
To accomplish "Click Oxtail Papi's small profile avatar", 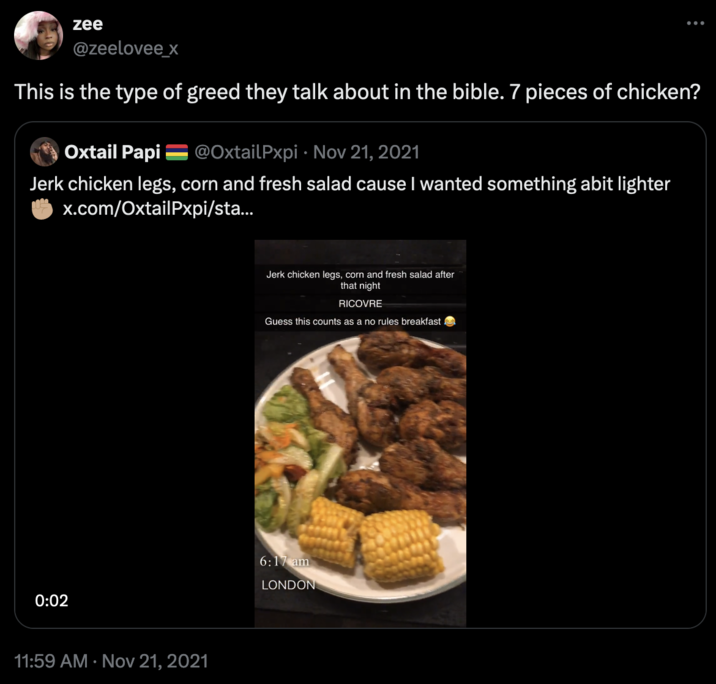I will [44, 152].
